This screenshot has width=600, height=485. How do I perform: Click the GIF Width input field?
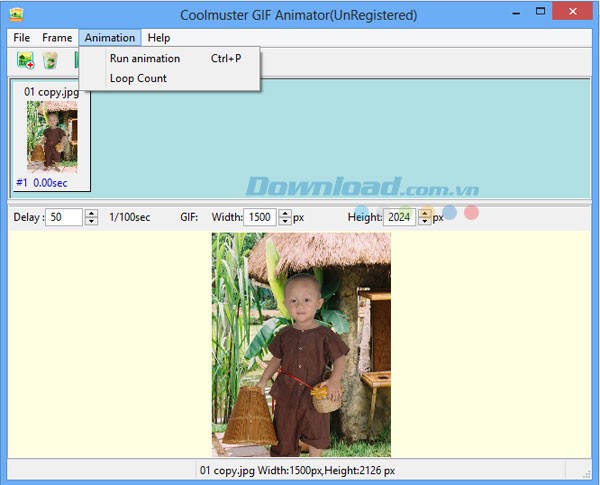point(259,217)
